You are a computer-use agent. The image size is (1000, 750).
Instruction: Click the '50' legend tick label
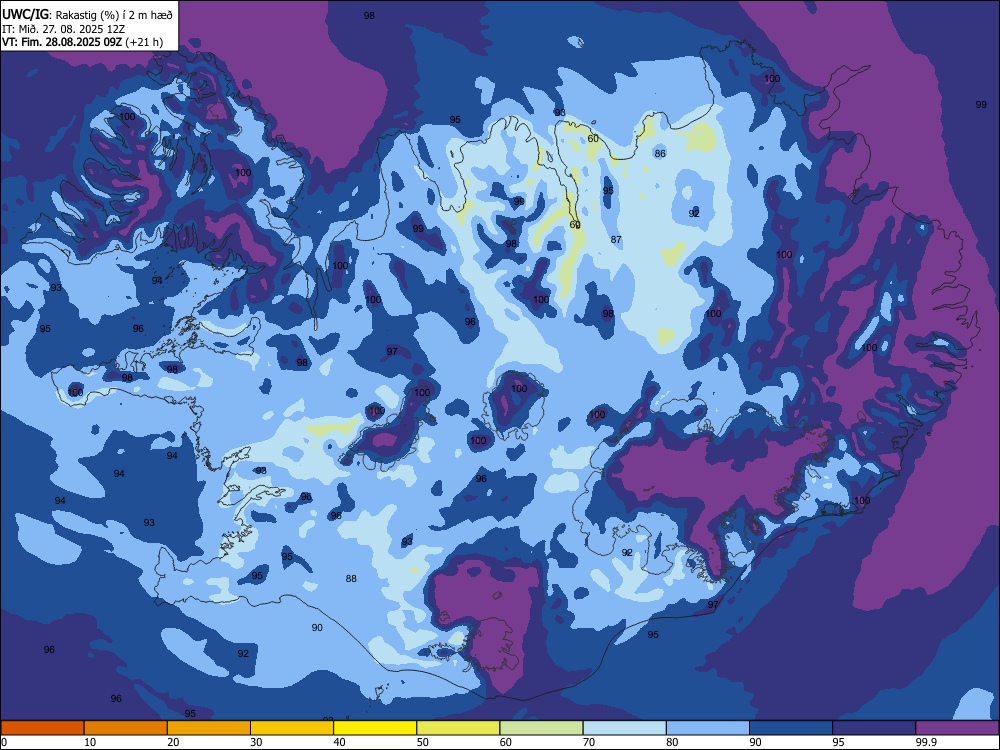[423, 742]
